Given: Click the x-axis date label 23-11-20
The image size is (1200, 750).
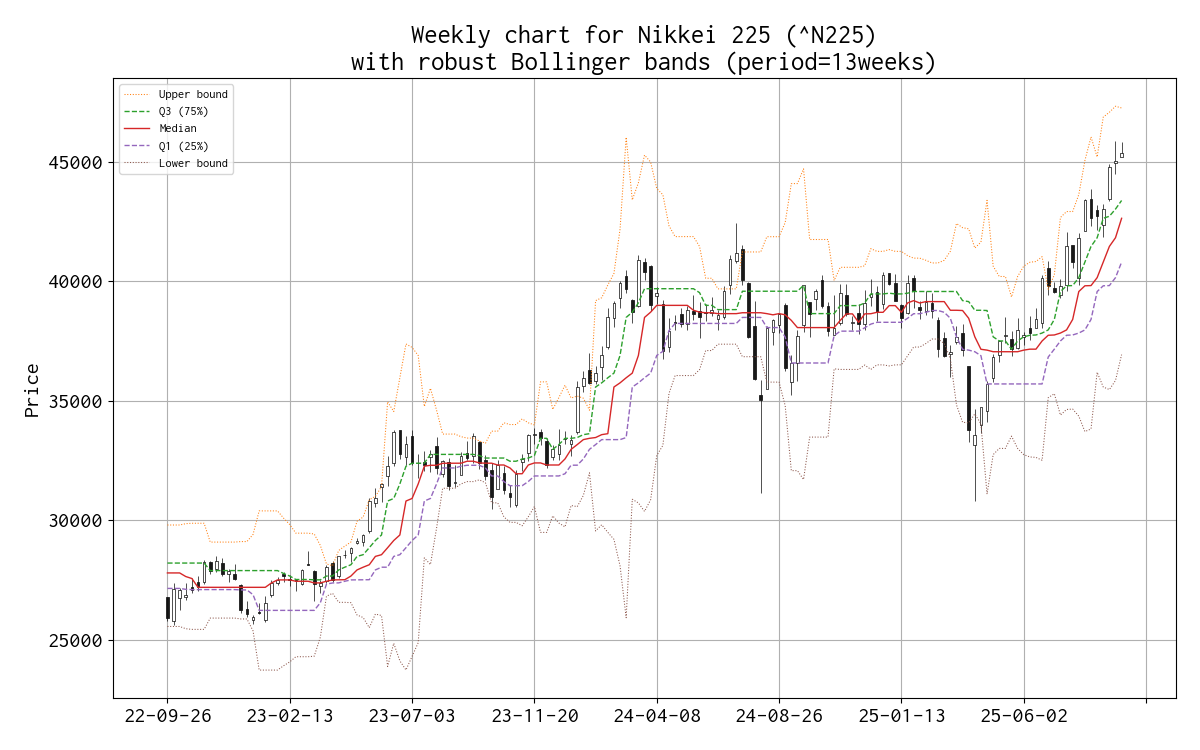Looking at the screenshot, I should (x=534, y=717).
